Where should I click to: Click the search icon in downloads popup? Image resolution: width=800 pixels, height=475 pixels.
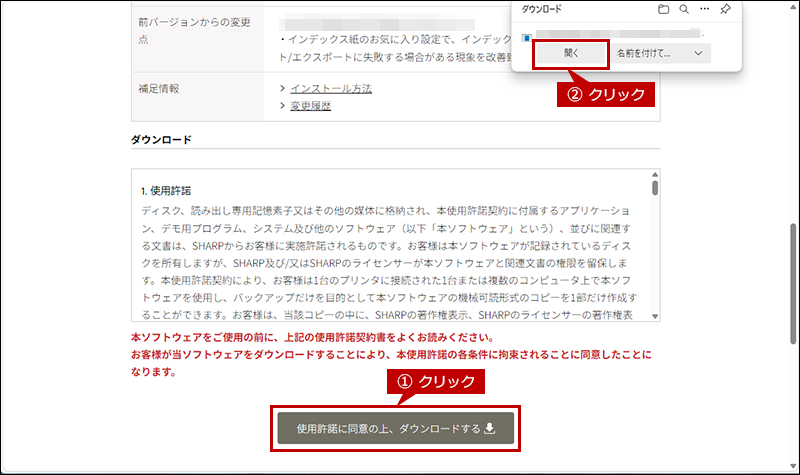[684, 9]
